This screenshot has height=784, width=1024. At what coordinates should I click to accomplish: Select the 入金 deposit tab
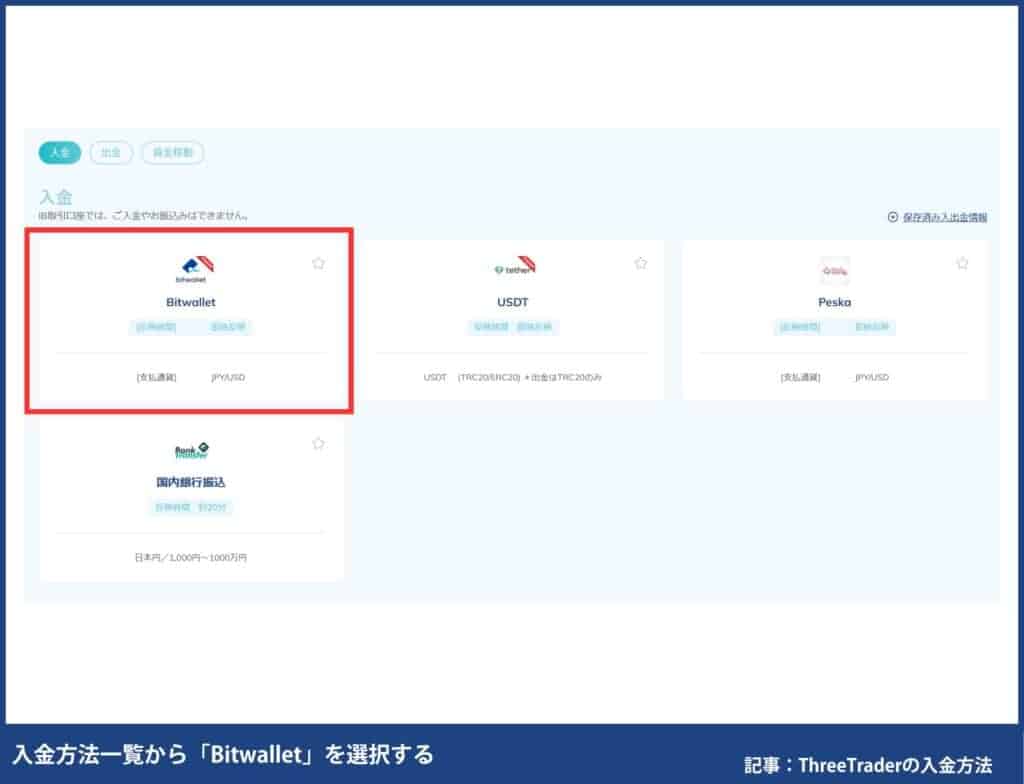click(x=59, y=153)
